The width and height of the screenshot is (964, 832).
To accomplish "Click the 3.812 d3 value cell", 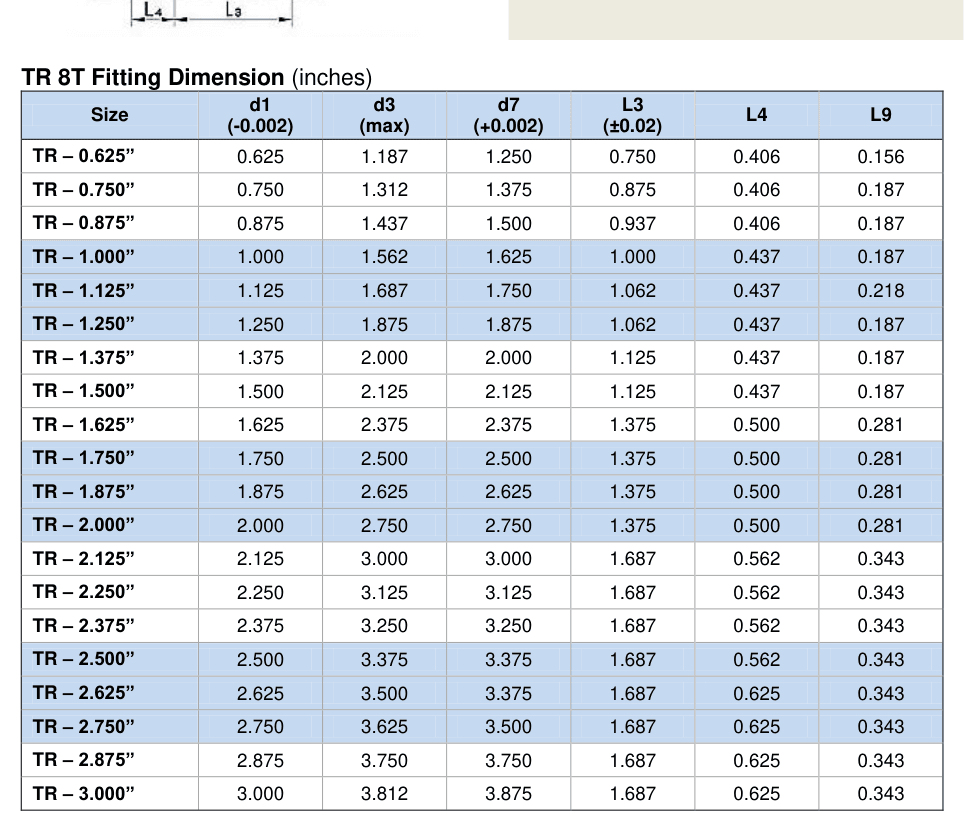I will click(384, 793).
